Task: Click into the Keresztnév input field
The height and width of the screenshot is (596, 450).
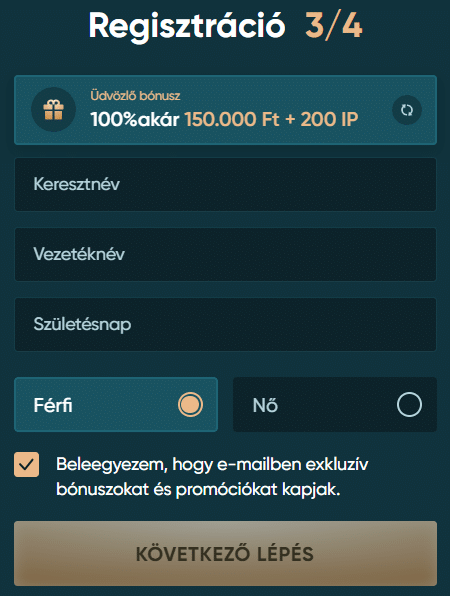Action: pos(225,184)
